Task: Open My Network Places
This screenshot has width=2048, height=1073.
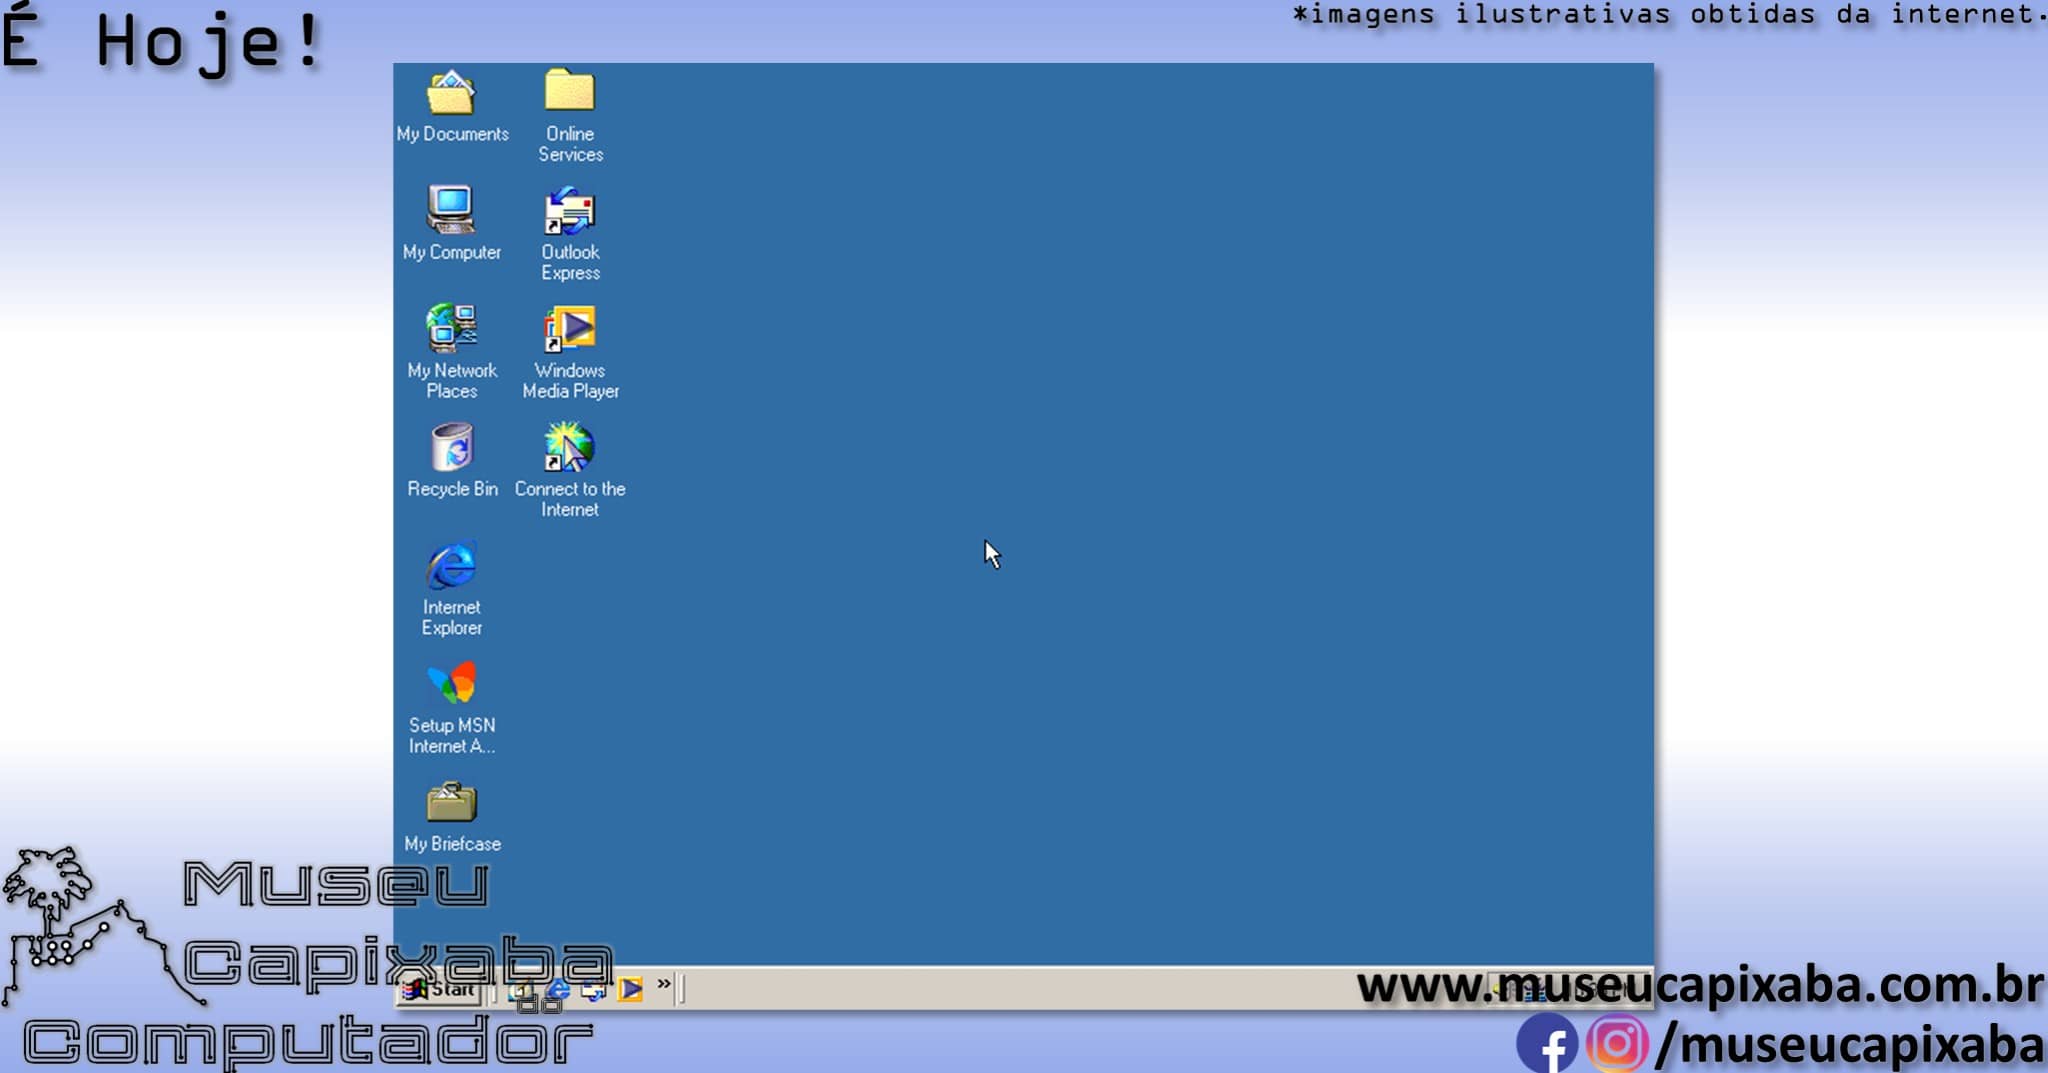Action: 452,331
